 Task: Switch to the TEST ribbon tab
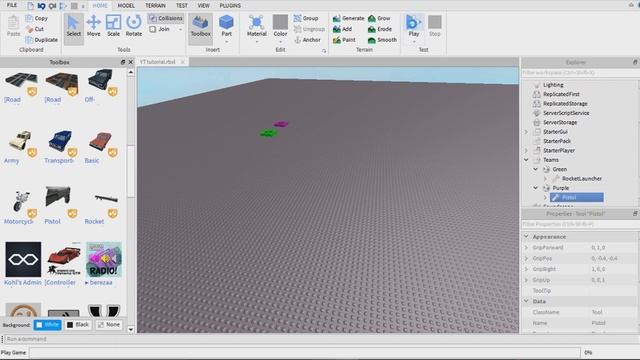point(182,6)
